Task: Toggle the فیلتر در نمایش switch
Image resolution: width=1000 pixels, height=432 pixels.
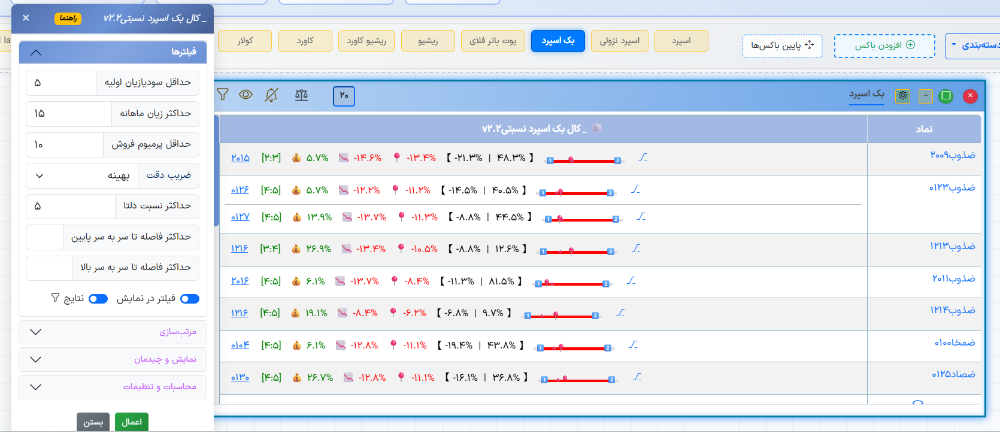Action: pyautogui.click(x=190, y=298)
